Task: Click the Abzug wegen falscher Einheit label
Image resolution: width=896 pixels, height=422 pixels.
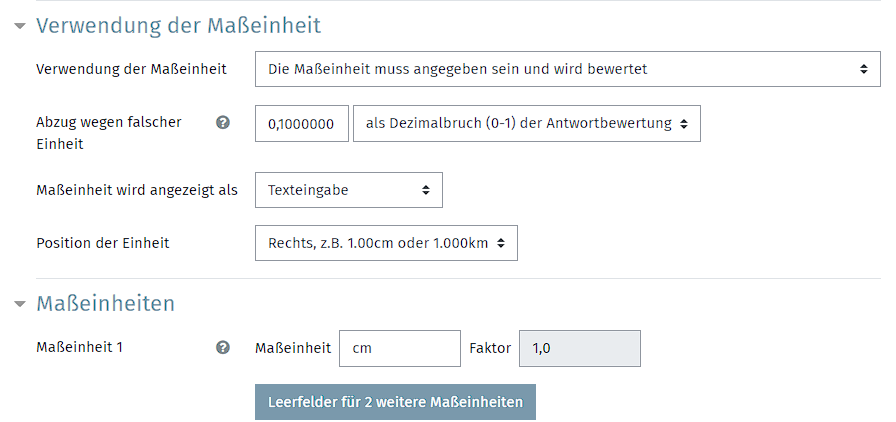Action: point(109,133)
